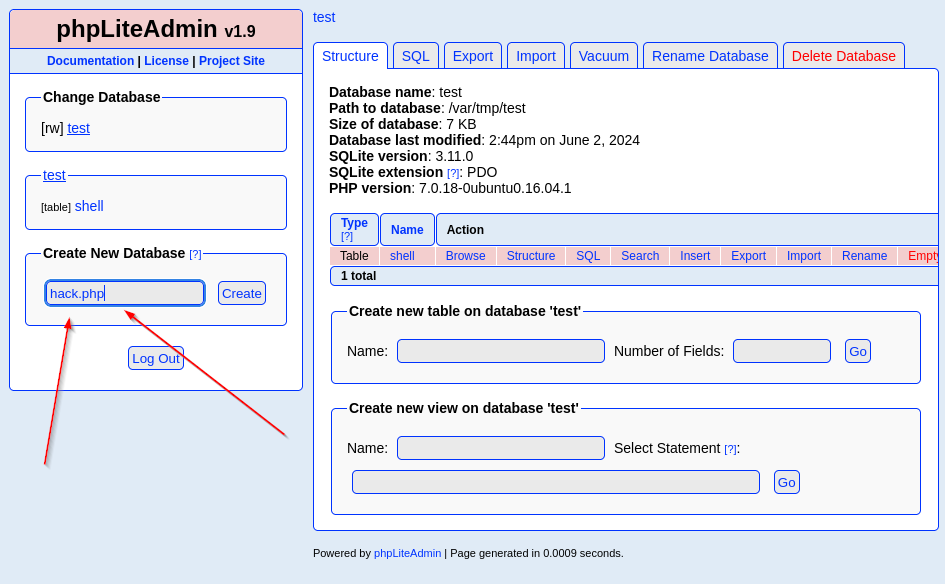Switch to the Vacuum tab

pyautogui.click(x=603, y=56)
